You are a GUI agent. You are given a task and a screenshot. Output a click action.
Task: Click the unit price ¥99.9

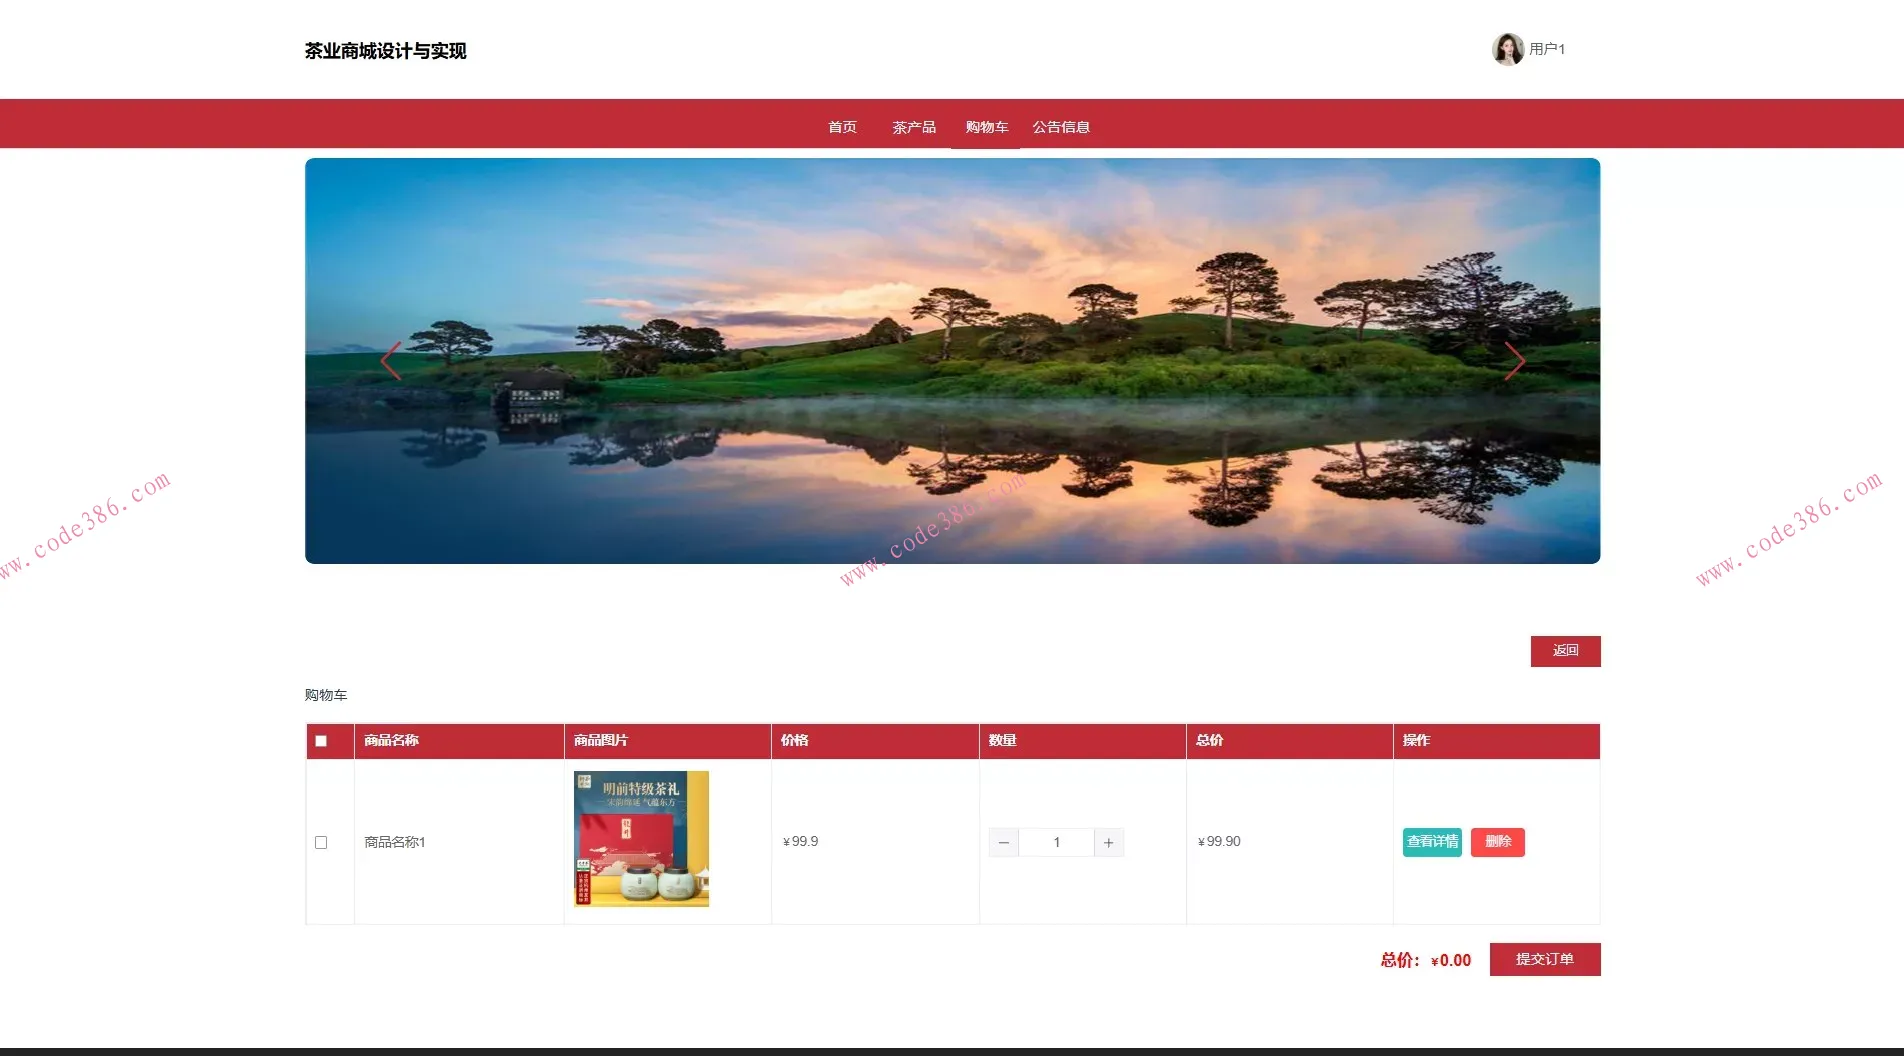(800, 842)
